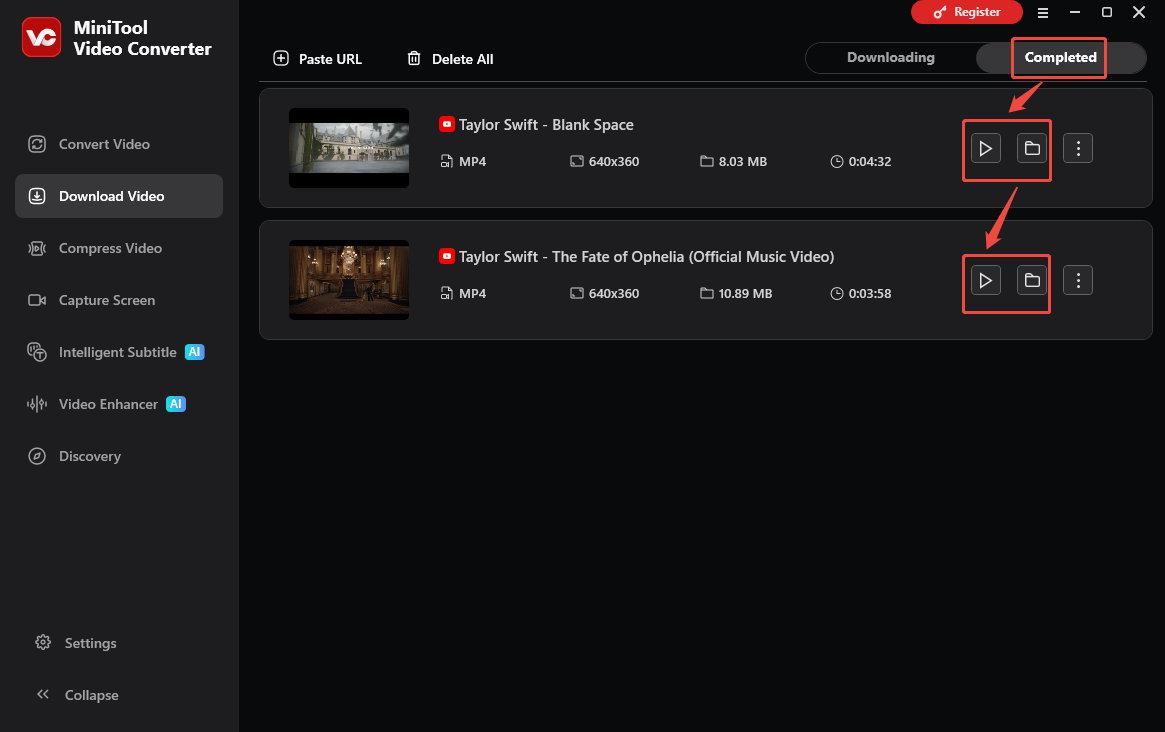The height and width of the screenshot is (732, 1165).
Task: Click the title 'Taylor Swift - Blank Space'
Action: (x=546, y=125)
